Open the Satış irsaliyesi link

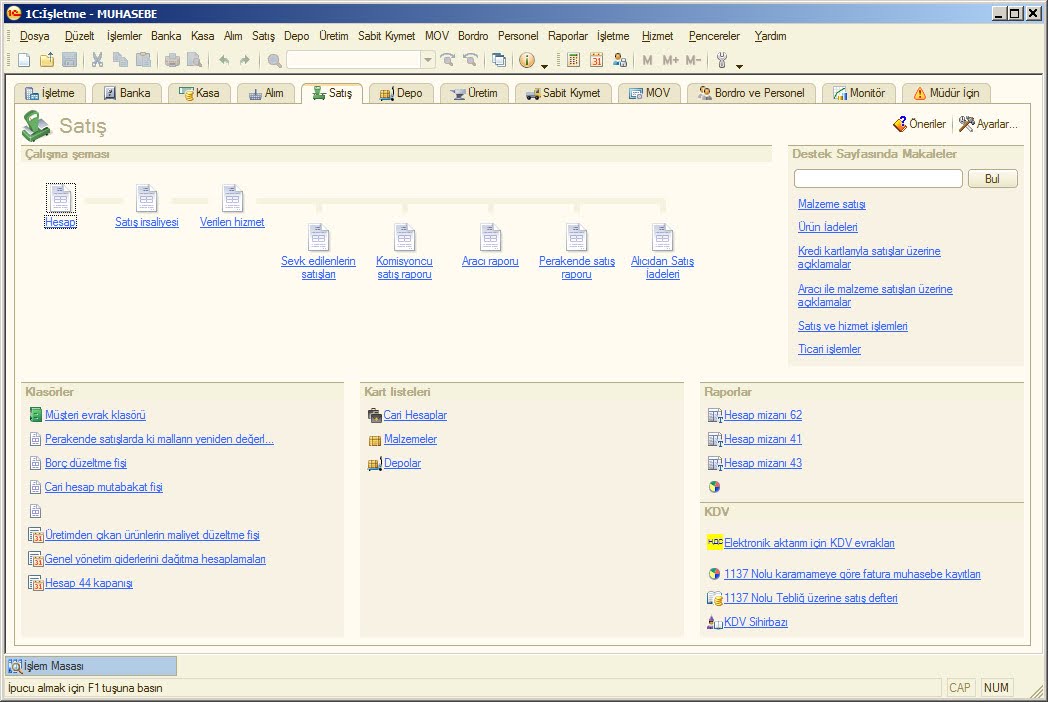coord(146,222)
